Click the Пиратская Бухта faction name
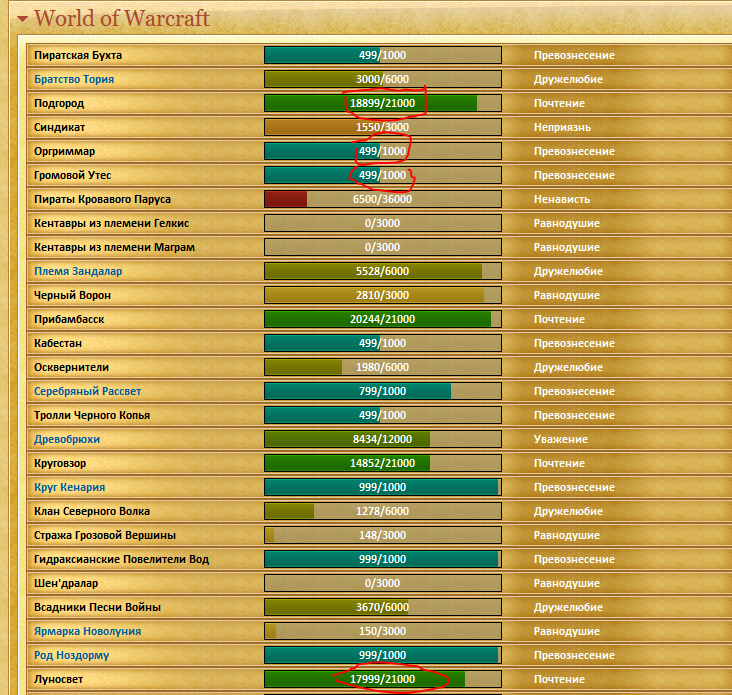732x695 pixels. (x=78, y=55)
